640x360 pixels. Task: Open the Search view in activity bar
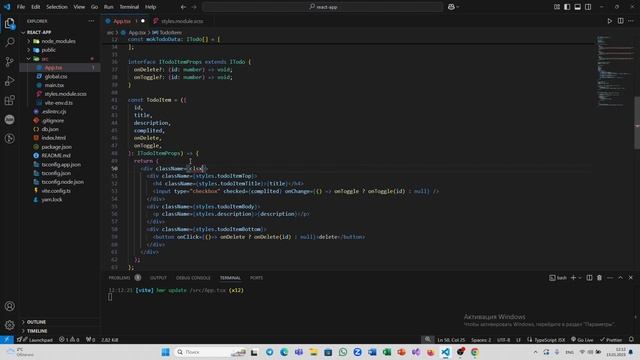(9, 42)
